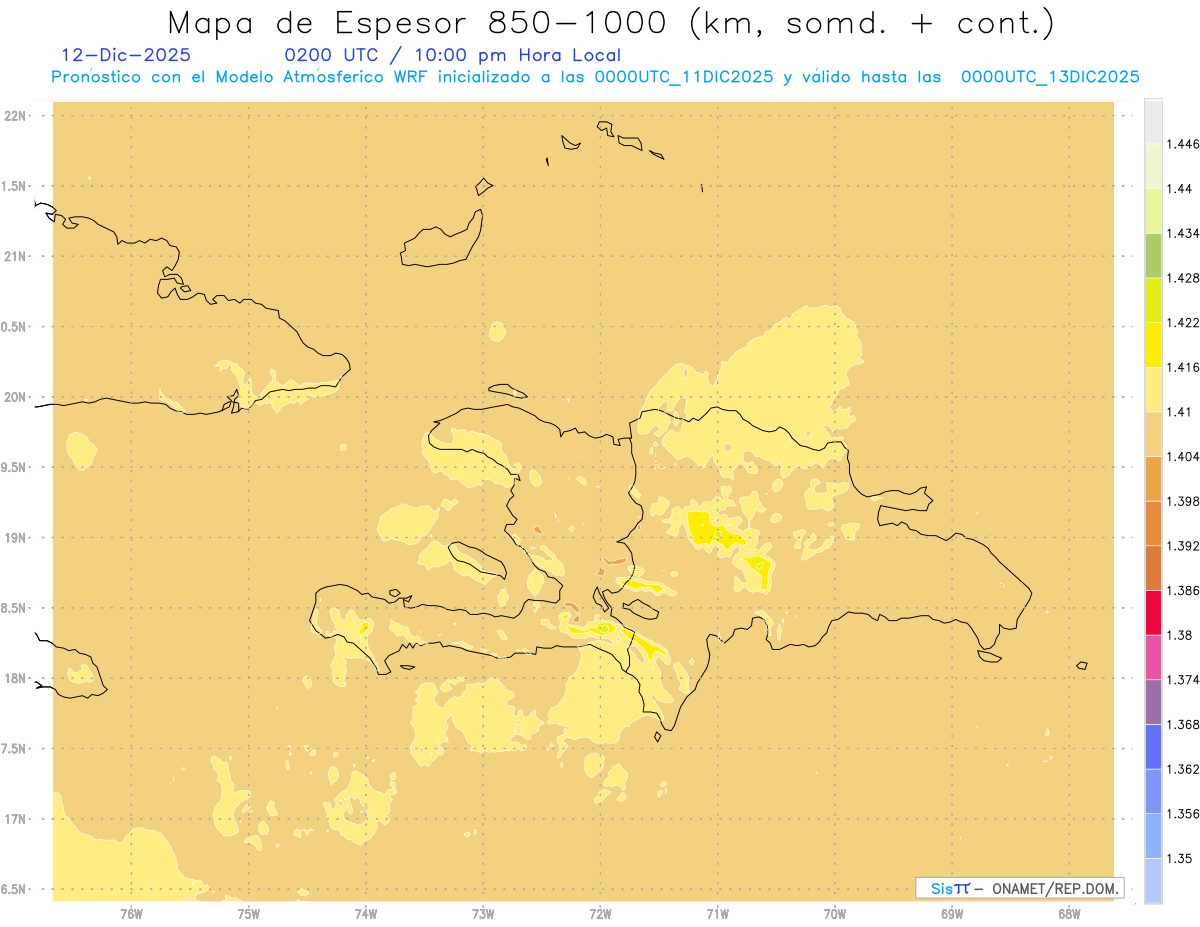Click the legend value "1.44"
1200x927 pixels.
click(1181, 189)
